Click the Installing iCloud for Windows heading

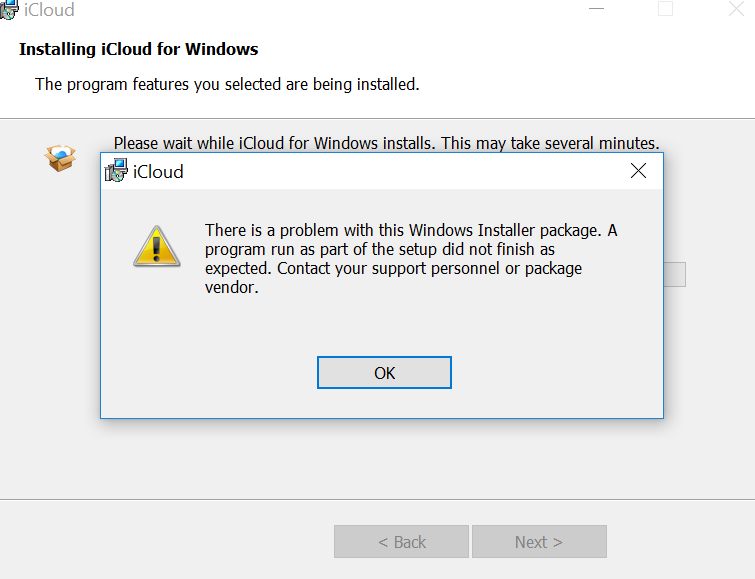[139, 49]
